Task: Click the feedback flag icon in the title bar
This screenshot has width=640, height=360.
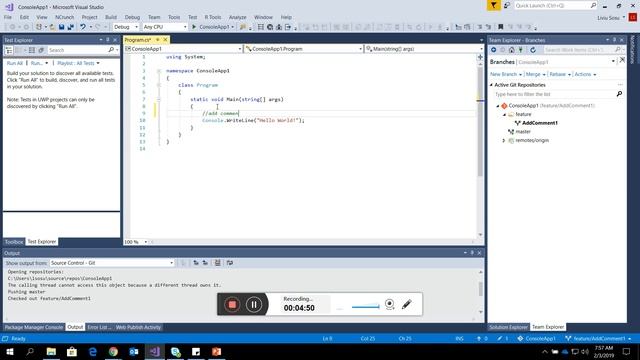Action: pos(493,5)
